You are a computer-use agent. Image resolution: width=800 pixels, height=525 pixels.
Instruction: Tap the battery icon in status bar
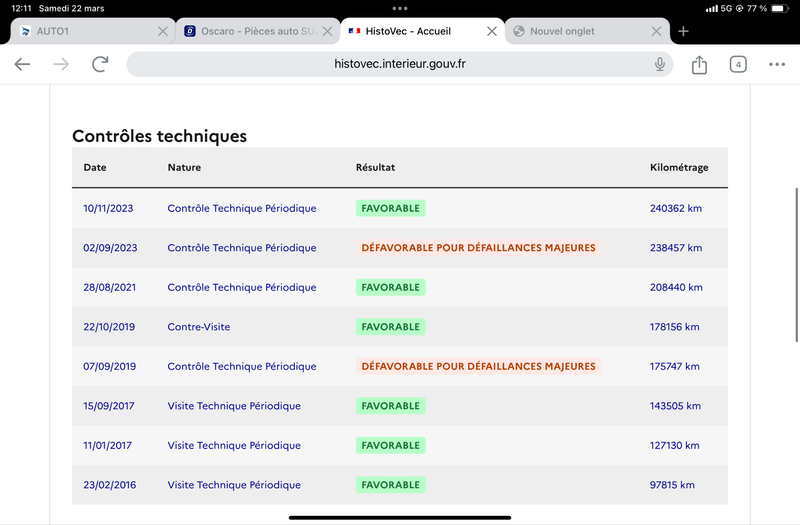780,8
